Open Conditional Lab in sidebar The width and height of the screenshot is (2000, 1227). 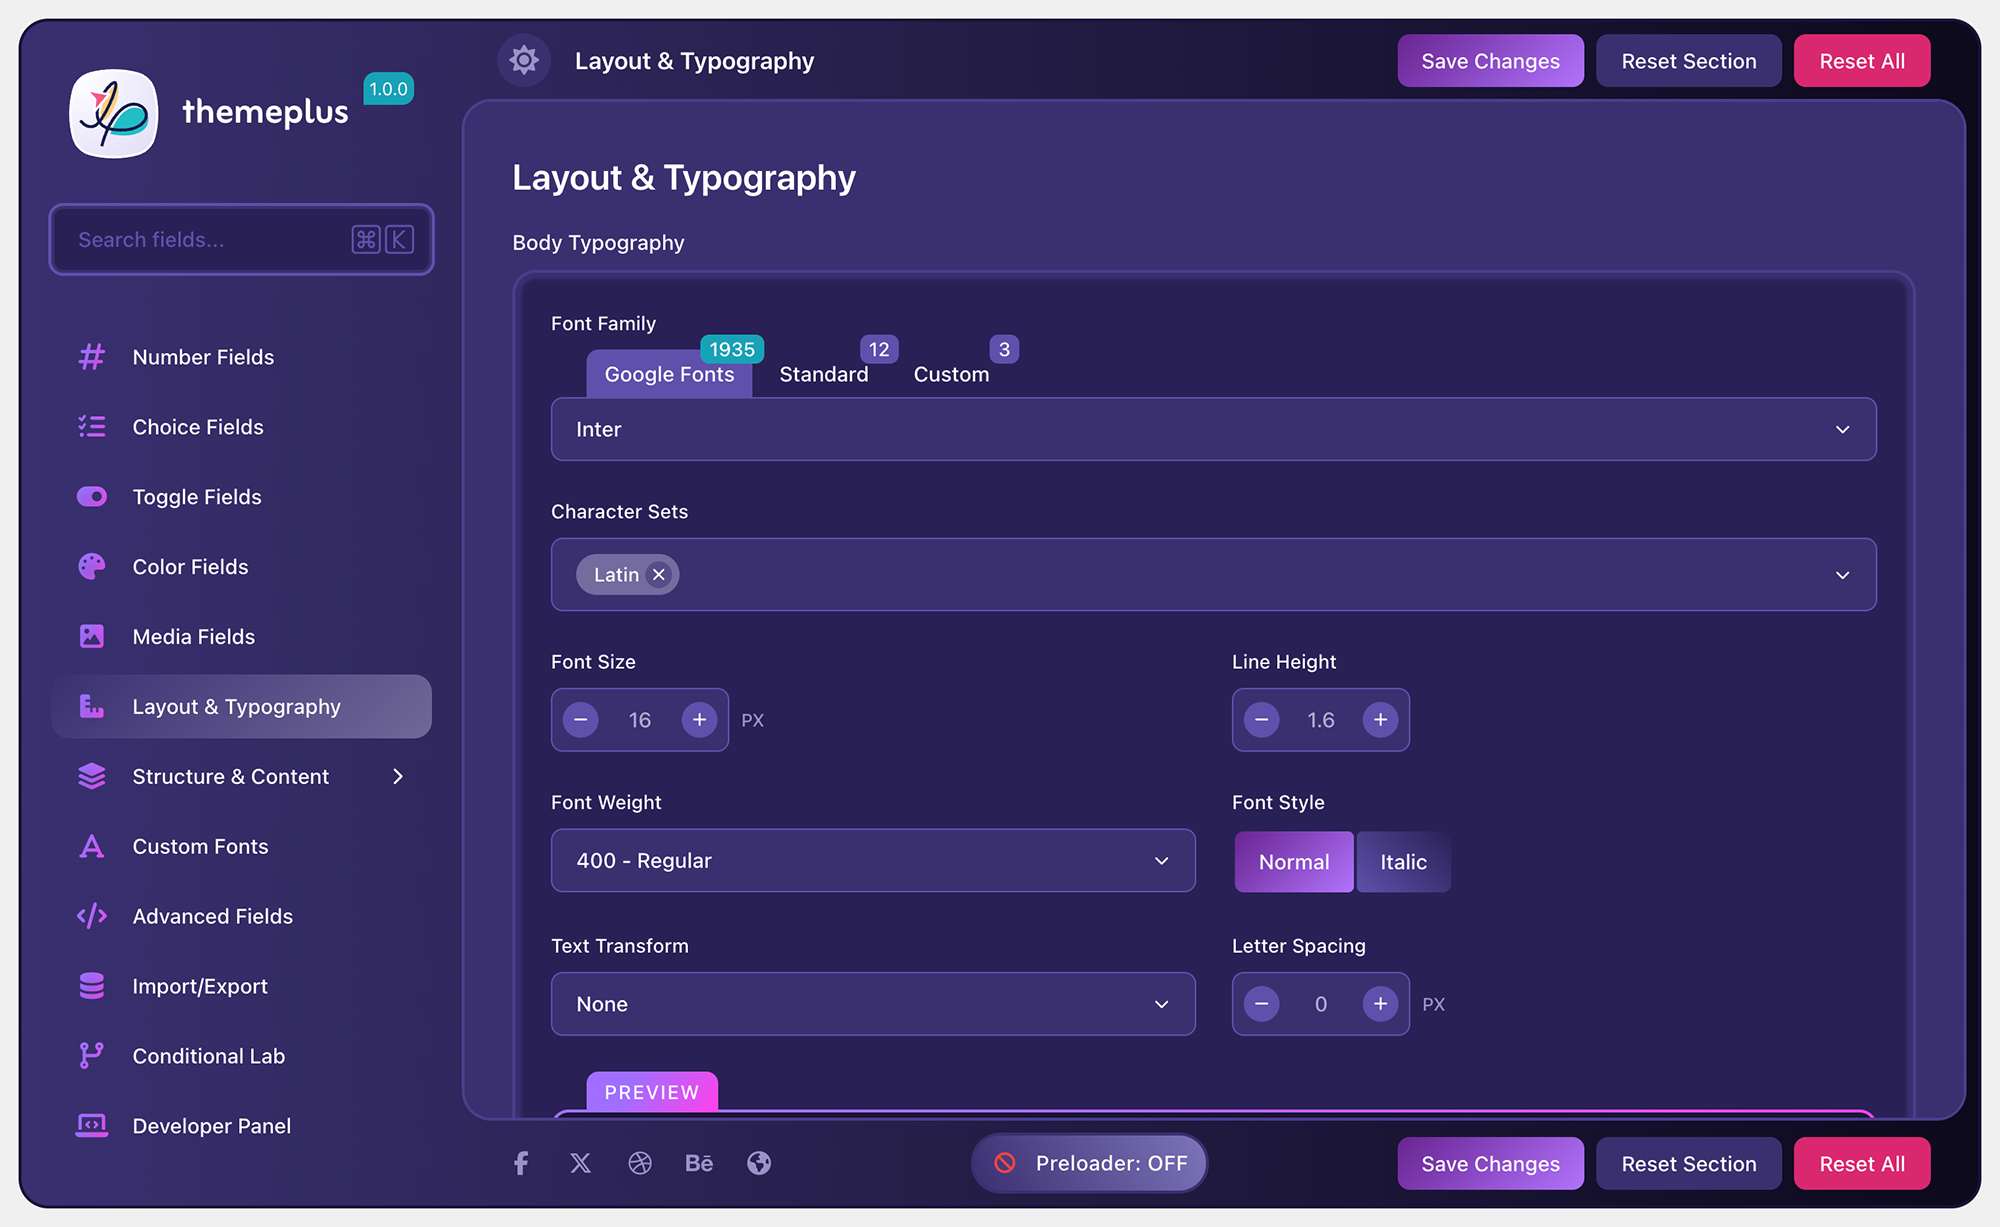click(241, 1056)
